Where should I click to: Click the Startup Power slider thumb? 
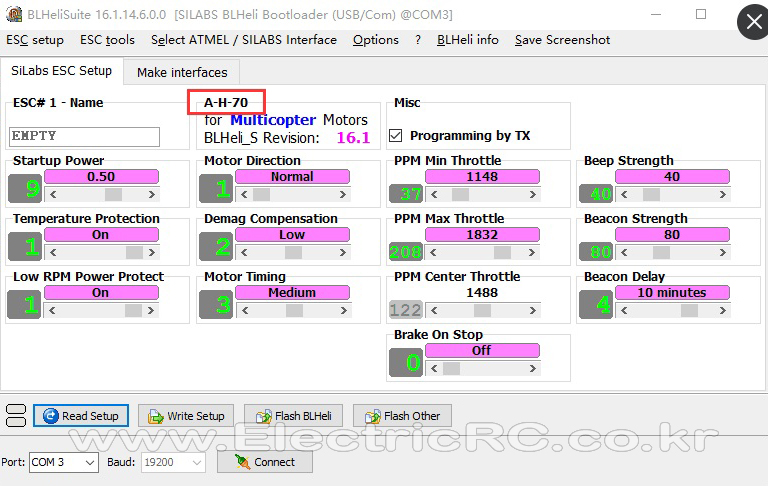pyautogui.click(x=113, y=194)
